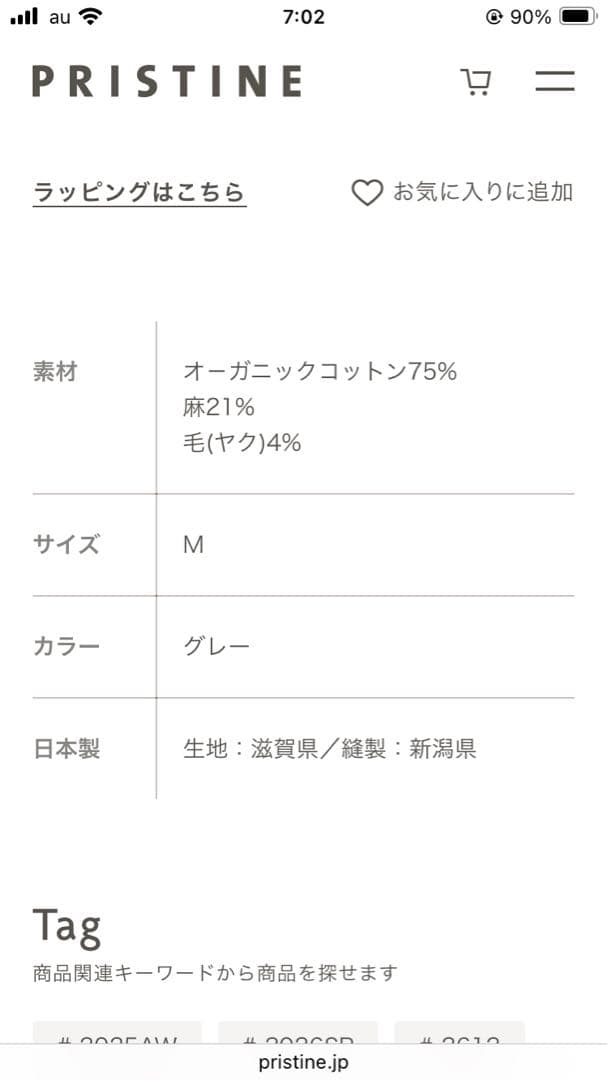The width and height of the screenshot is (608, 1080).
Task: Select the third hashtag tag chip
Action: pos(459,1038)
